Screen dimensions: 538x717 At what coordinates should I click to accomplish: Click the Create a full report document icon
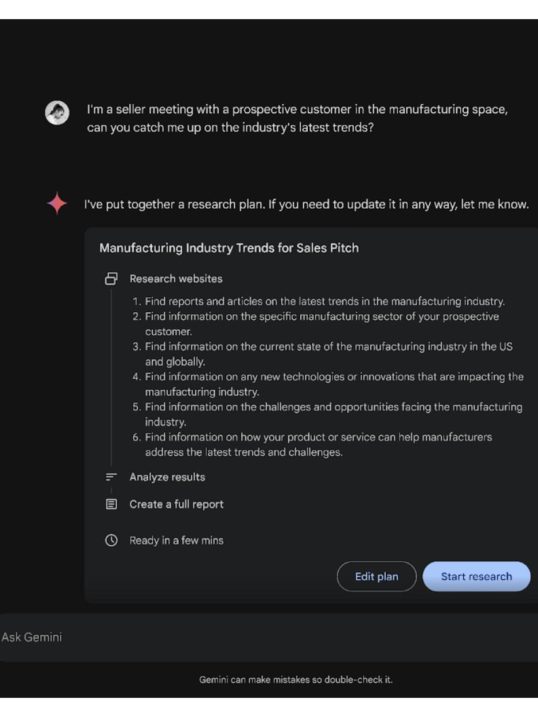click(x=111, y=504)
